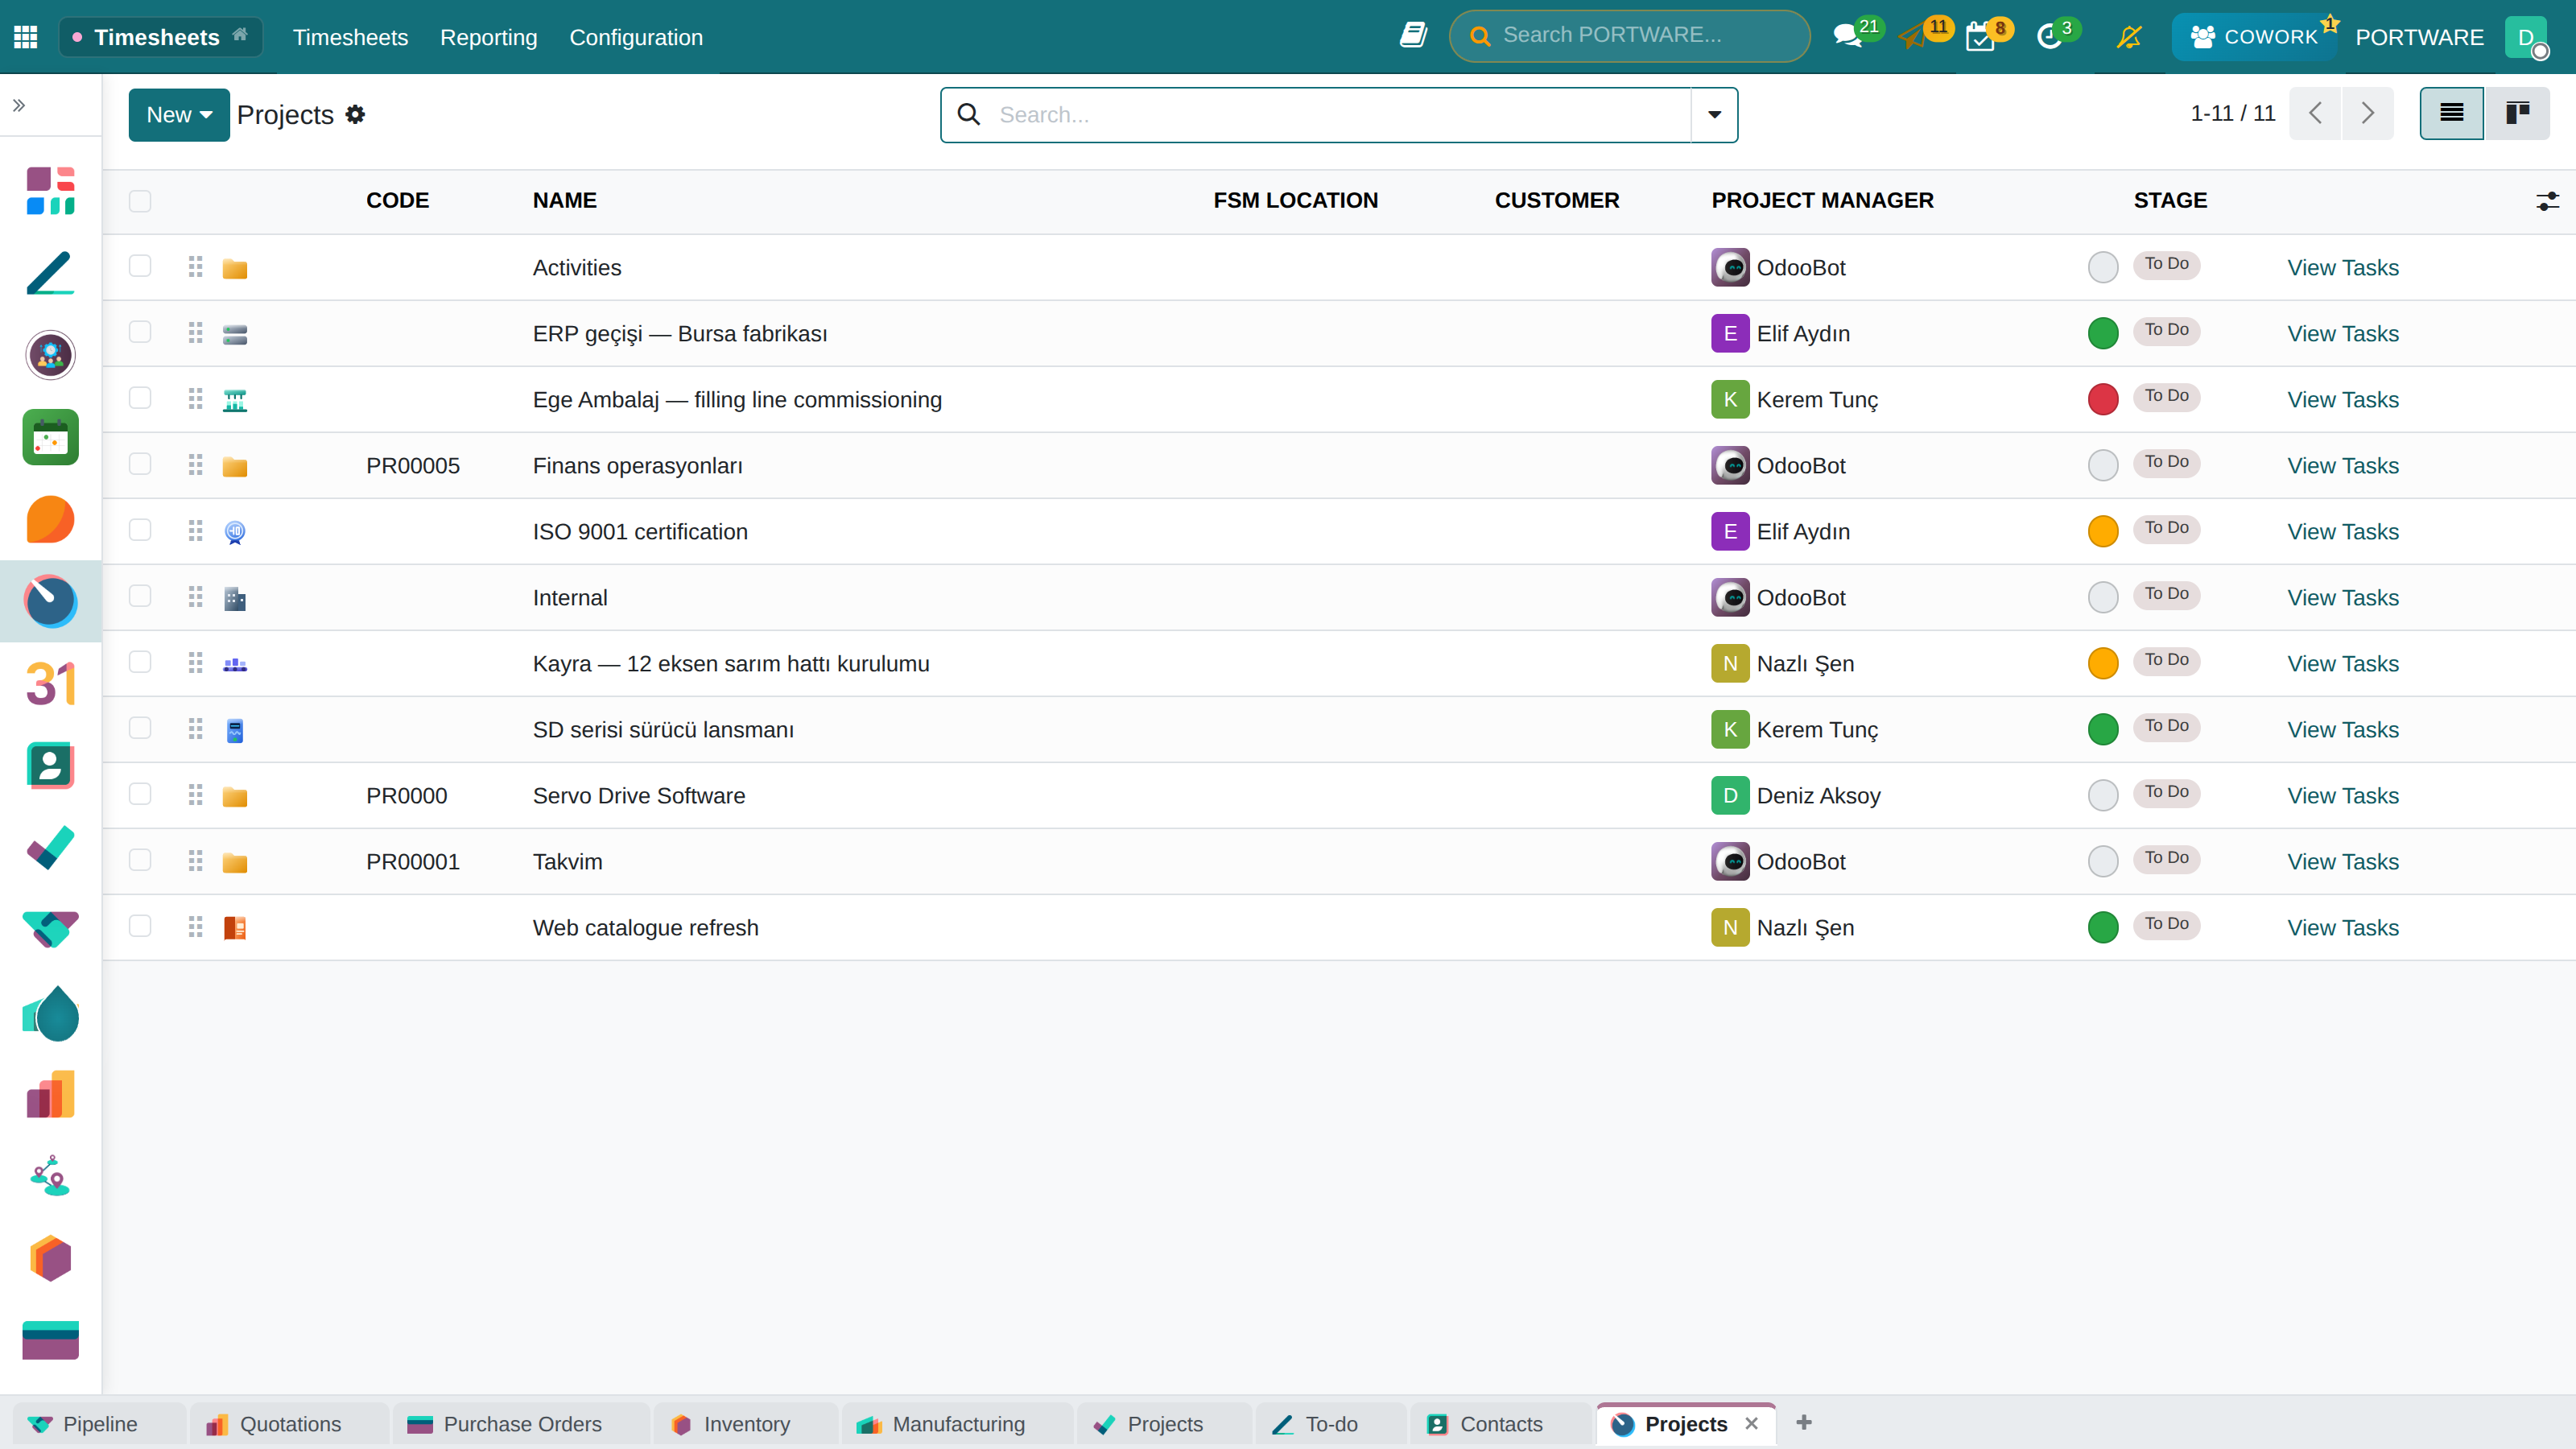Click View Tasks for Takvim

click(2343, 862)
